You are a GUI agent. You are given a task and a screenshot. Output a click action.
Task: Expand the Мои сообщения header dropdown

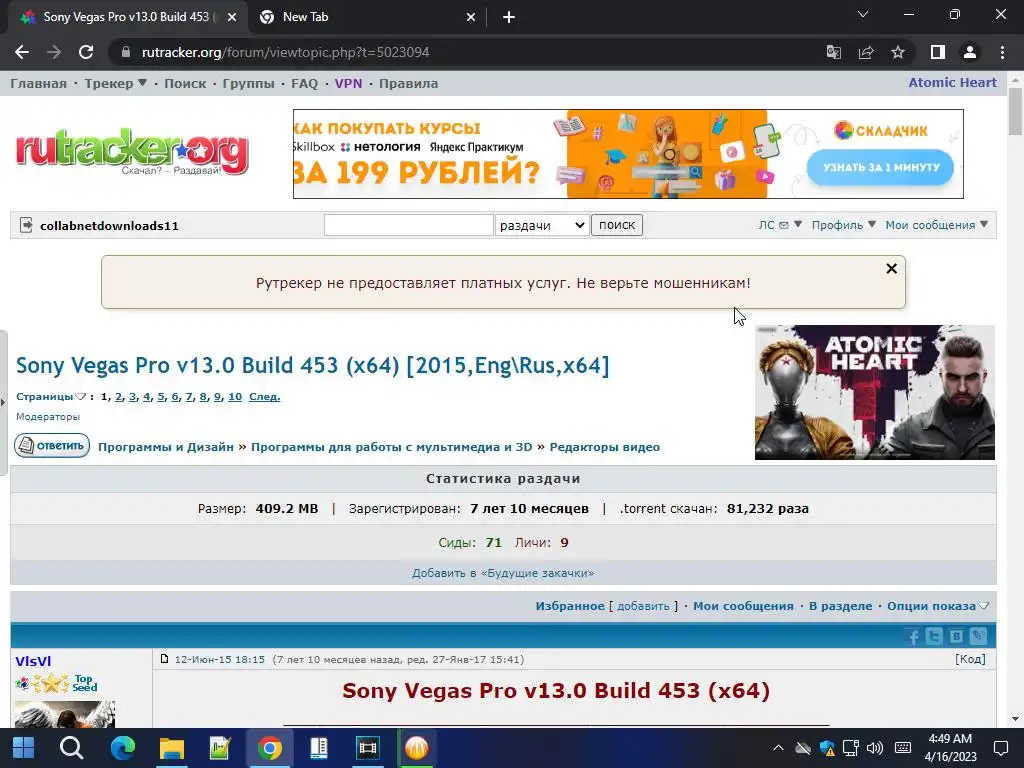[936, 225]
